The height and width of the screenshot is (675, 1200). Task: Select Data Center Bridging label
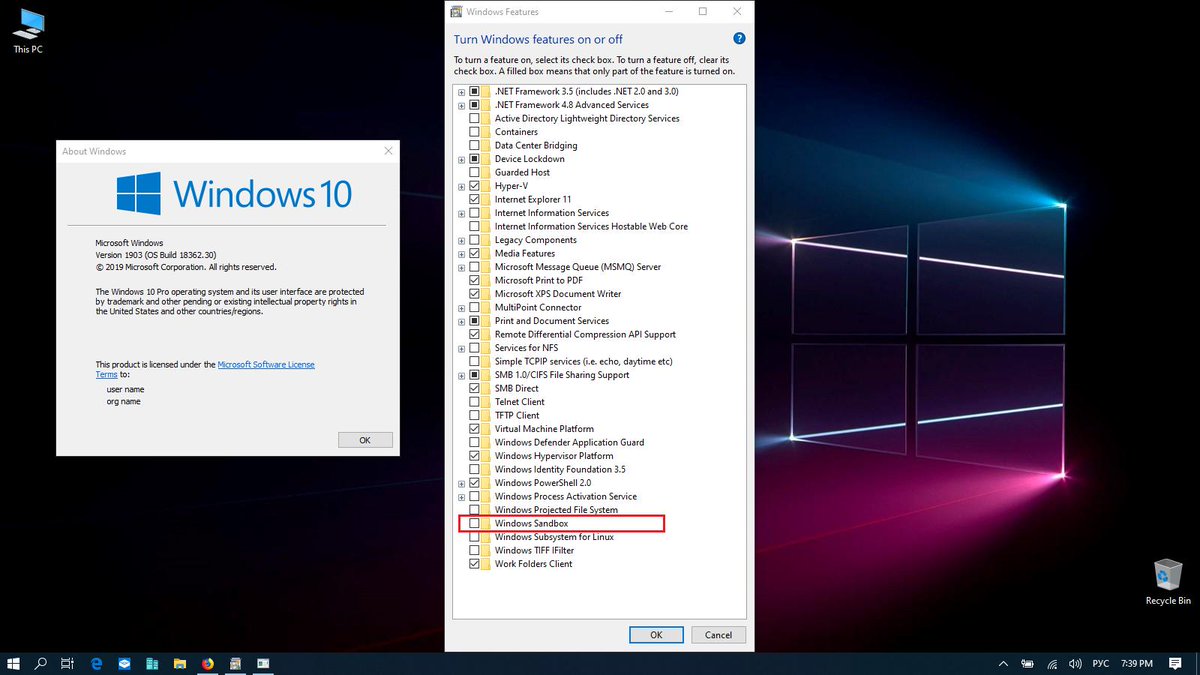tap(536, 145)
